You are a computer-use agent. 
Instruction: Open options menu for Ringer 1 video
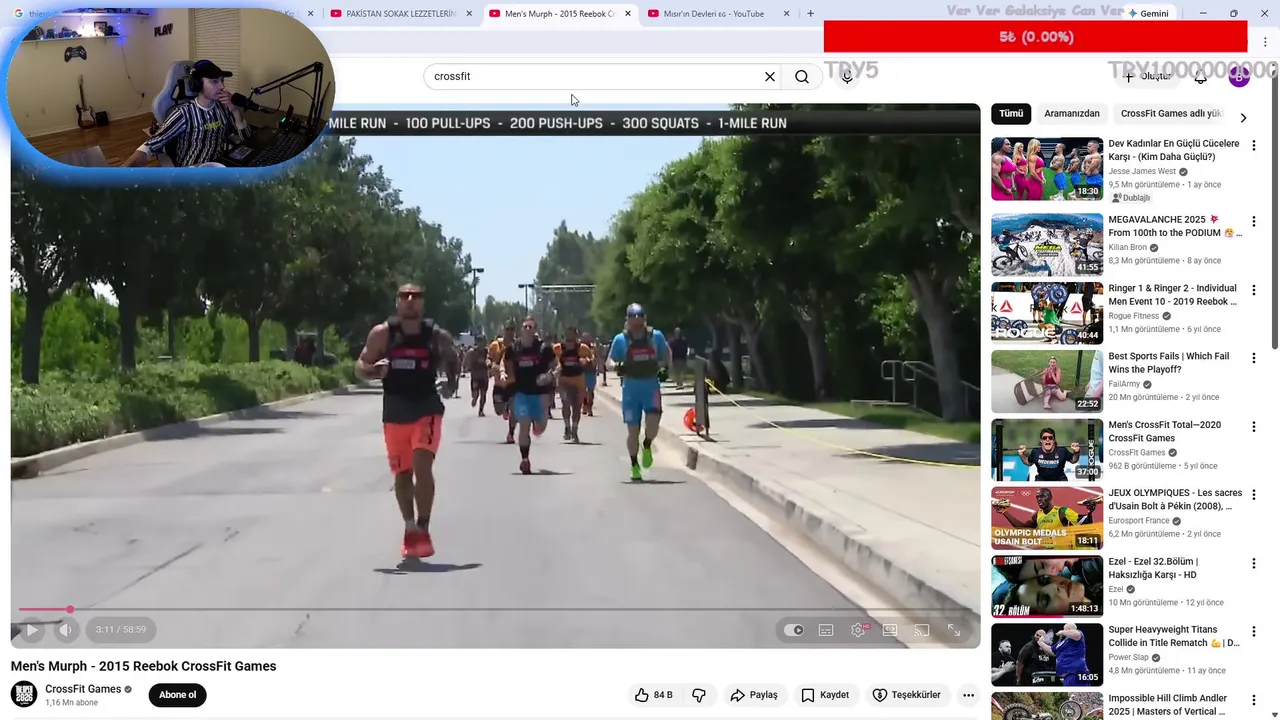1253,290
